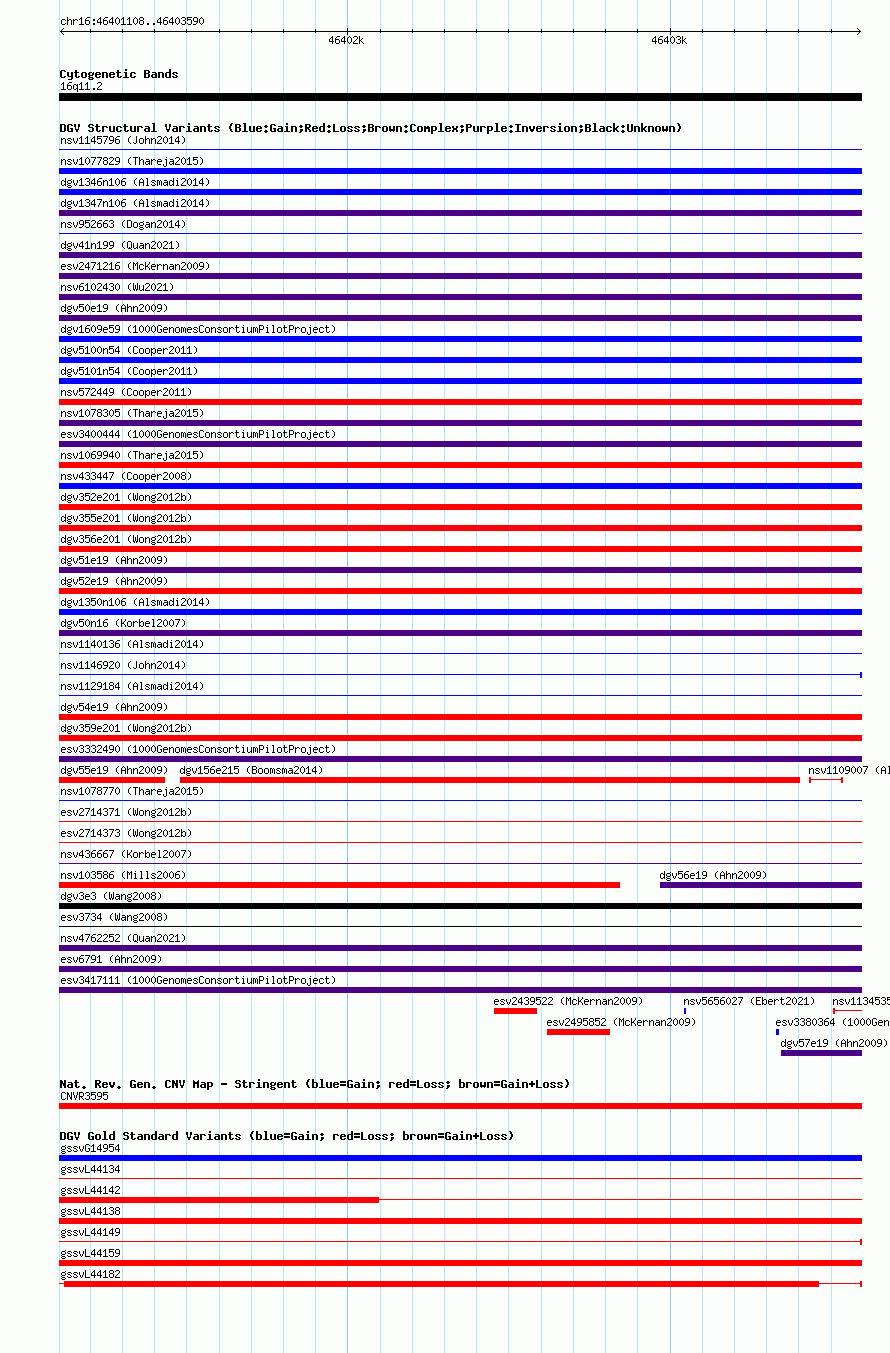Image resolution: width=890 pixels, height=1353 pixels.
Task: Open nsv4762252 (Quan2021) variant
Action: (x=123, y=938)
